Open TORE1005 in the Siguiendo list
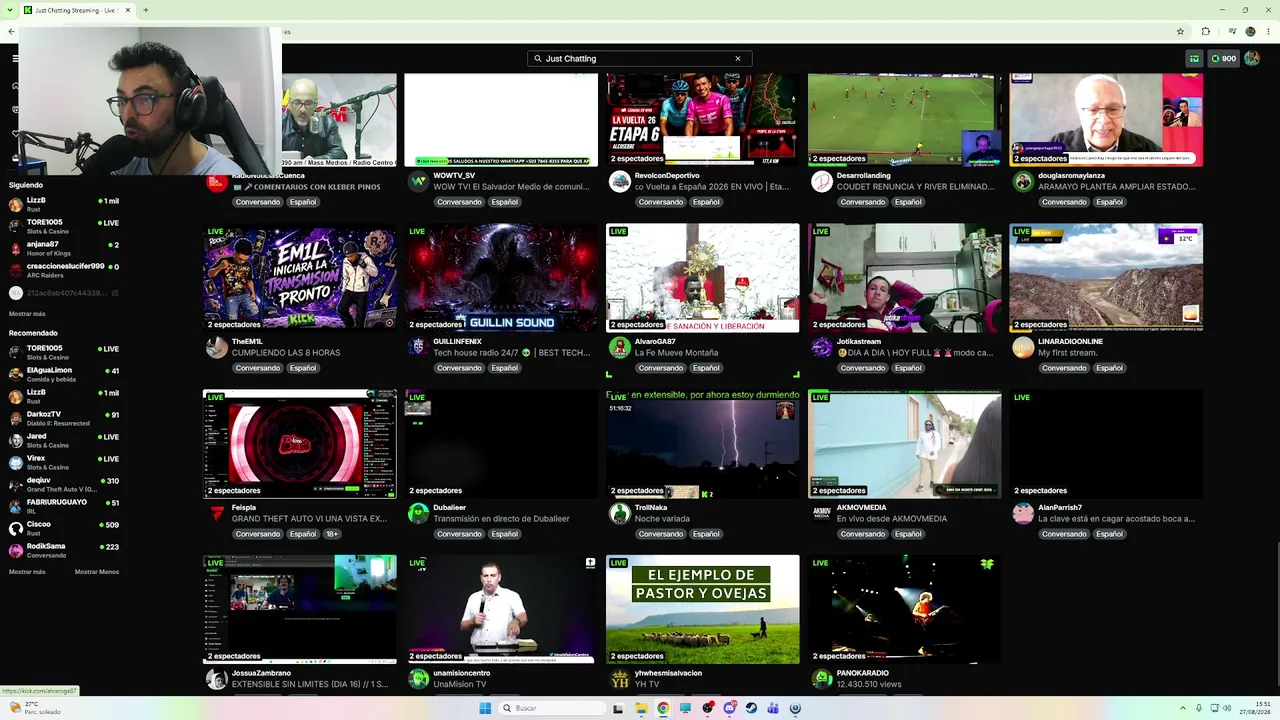 (x=64, y=227)
